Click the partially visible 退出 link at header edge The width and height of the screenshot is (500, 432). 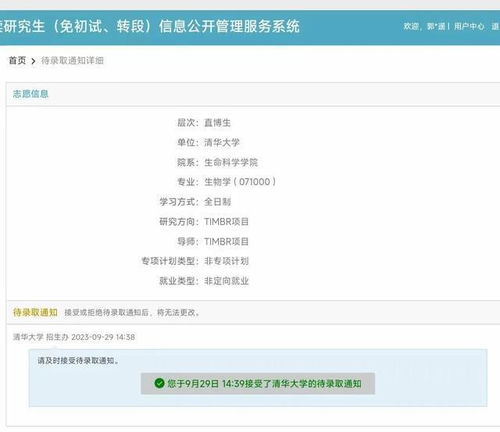[x=496, y=26]
